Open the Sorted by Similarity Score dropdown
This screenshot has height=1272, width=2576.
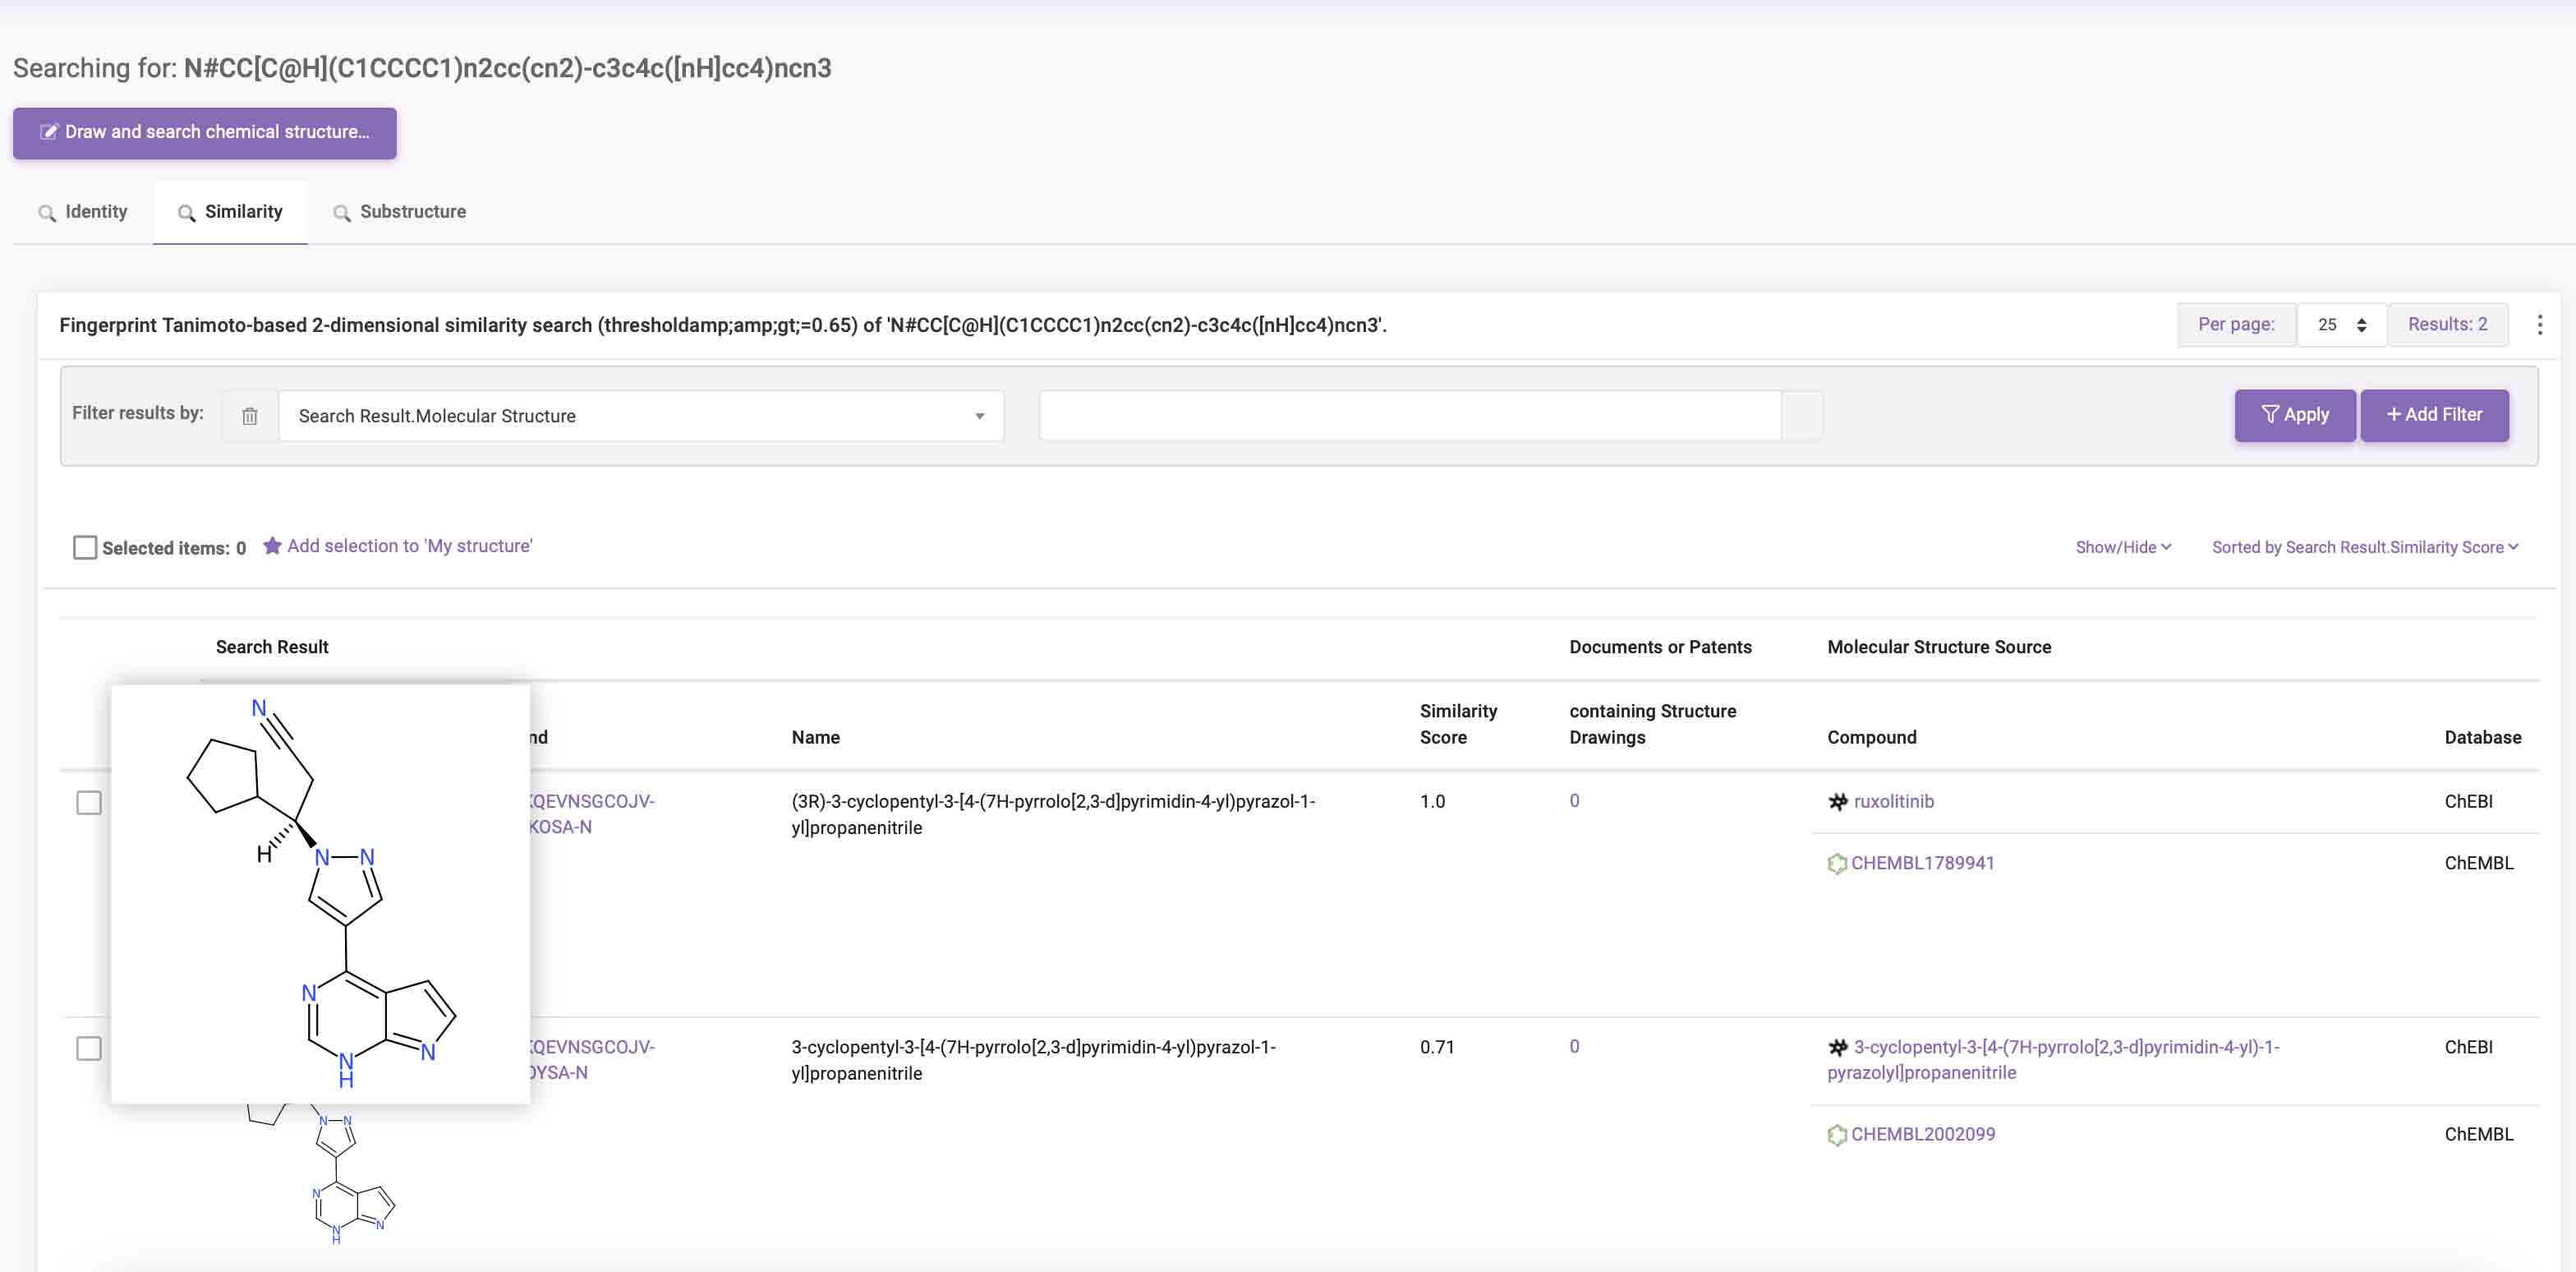pos(2364,547)
